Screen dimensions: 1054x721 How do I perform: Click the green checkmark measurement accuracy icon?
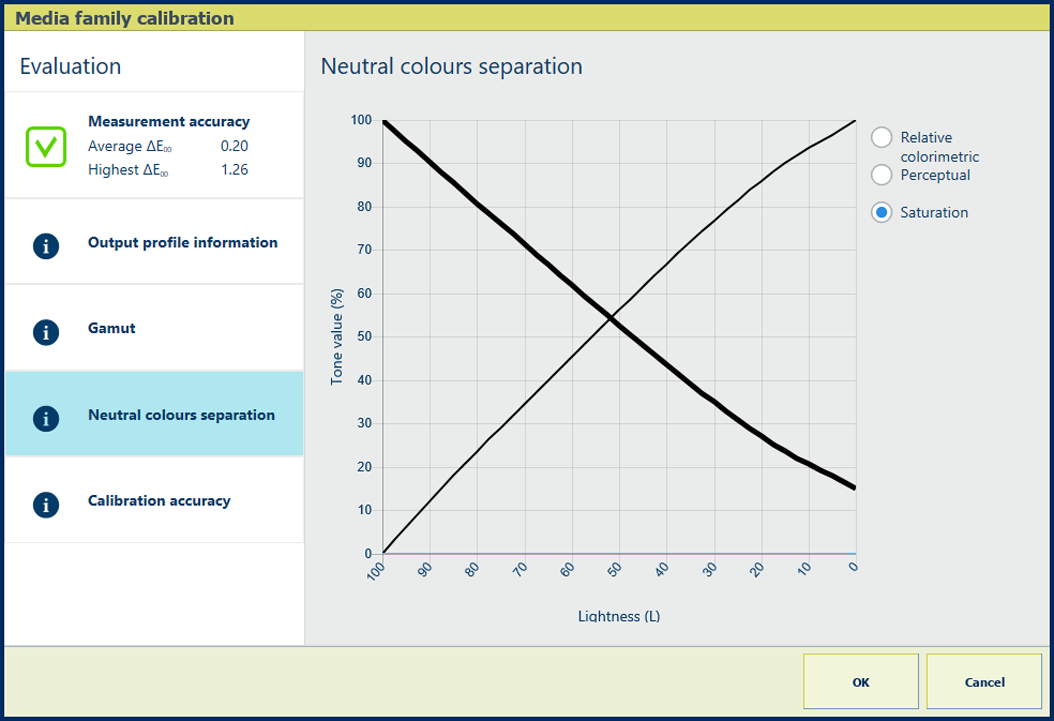46,146
